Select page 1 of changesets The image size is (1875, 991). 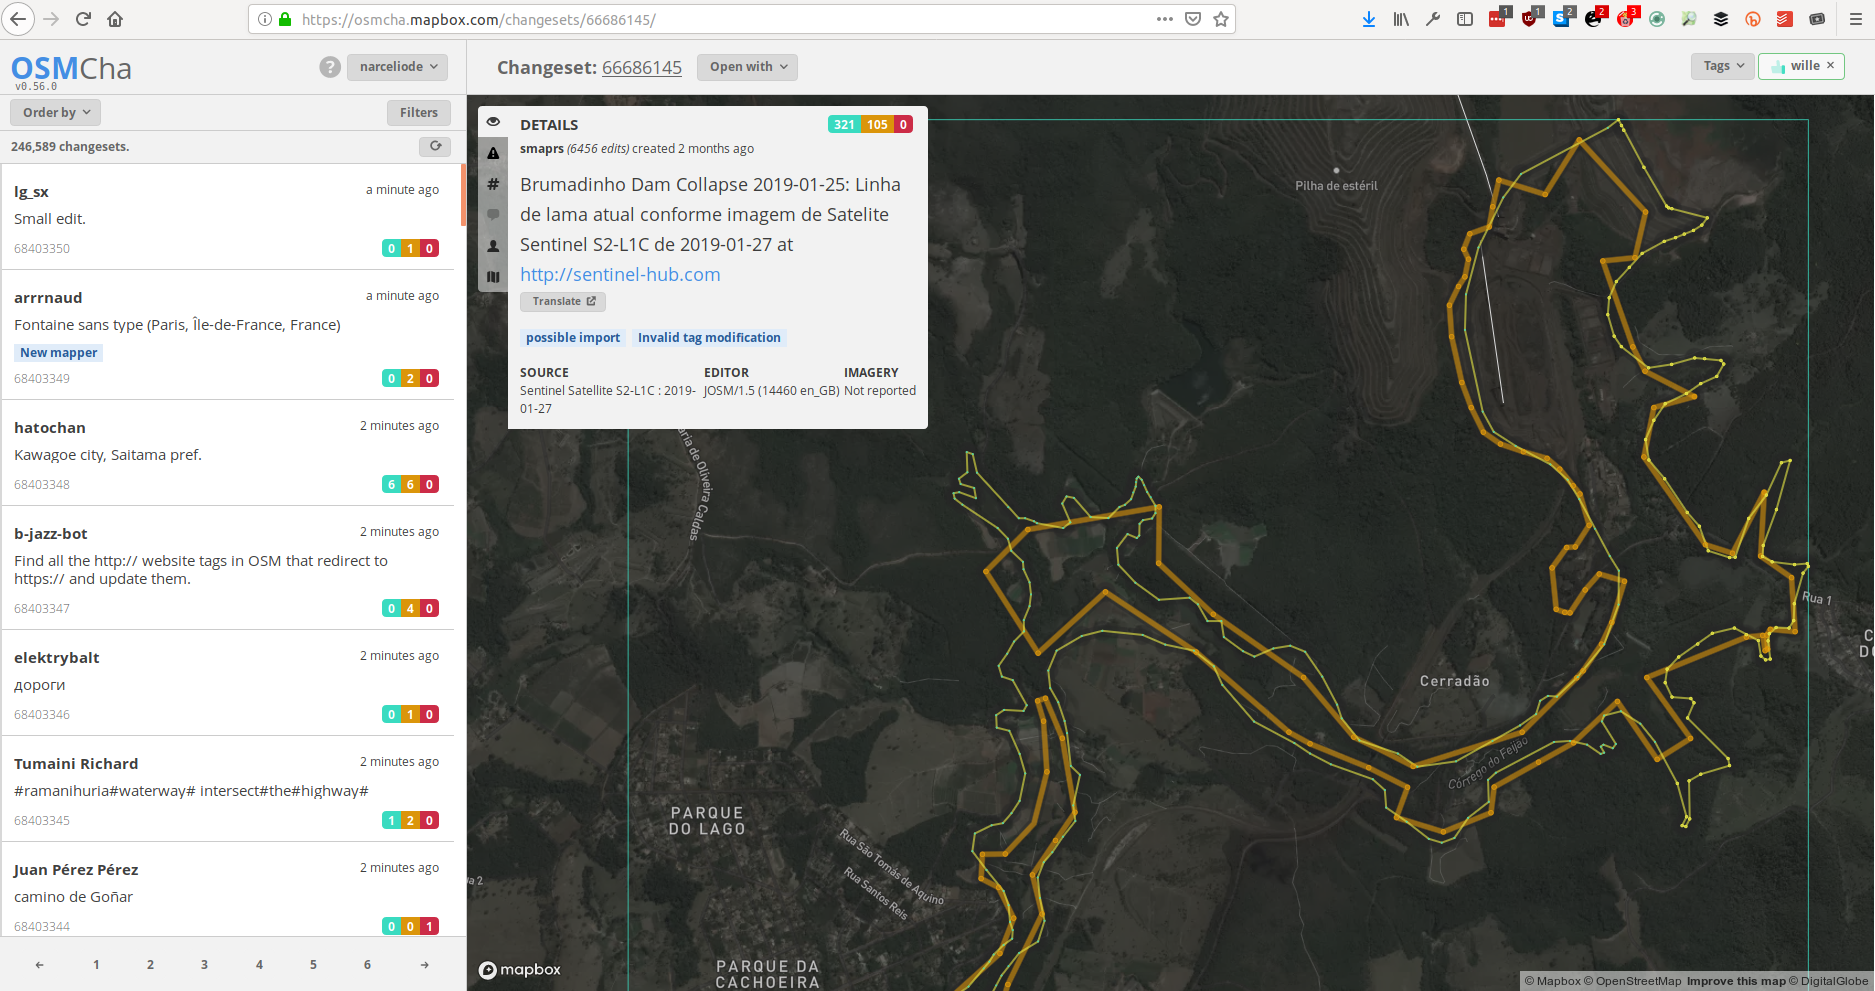pyautogui.click(x=96, y=965)
